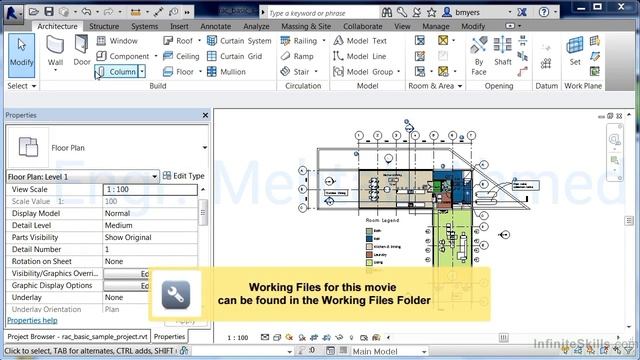Select the Floor tool
The width and height of the screenshot is (640, 360).
click(178, 72)
